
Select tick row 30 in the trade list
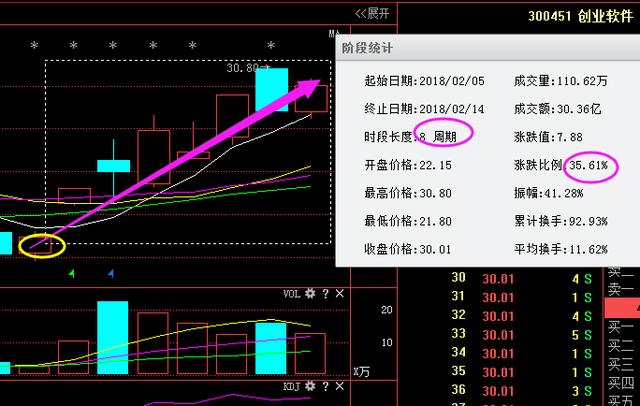tap(522, 279)
